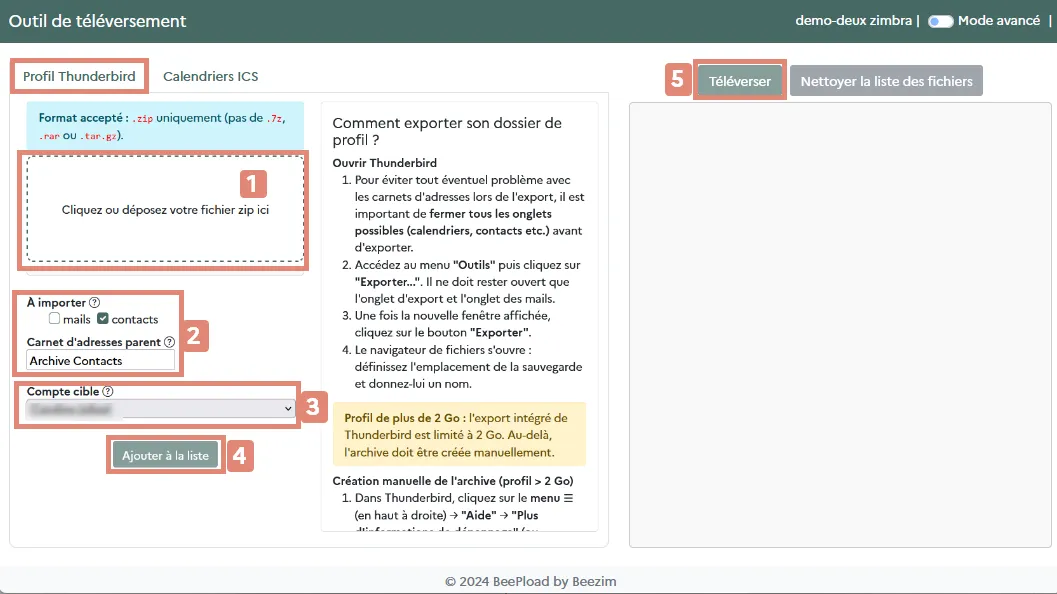Open help icon next to Compte cible
This screenshot has width=1057, height=594.
108,392
